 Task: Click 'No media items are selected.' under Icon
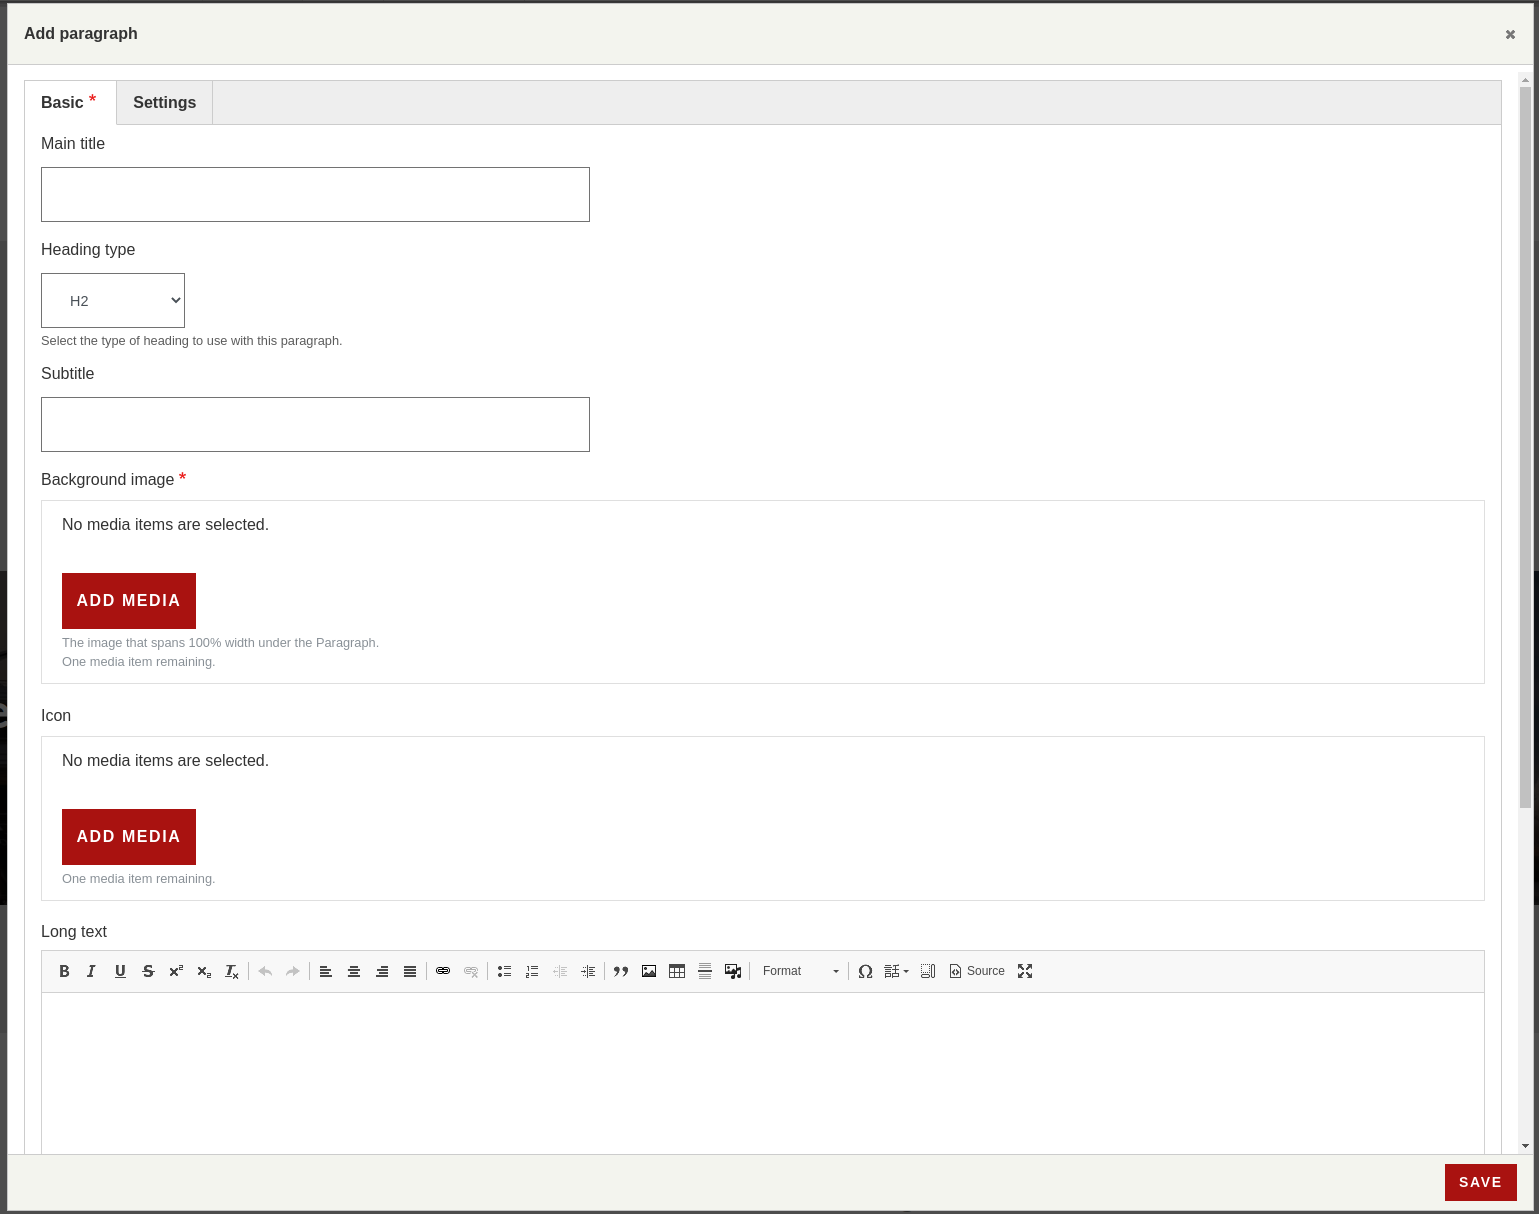(x=165, y=760)
